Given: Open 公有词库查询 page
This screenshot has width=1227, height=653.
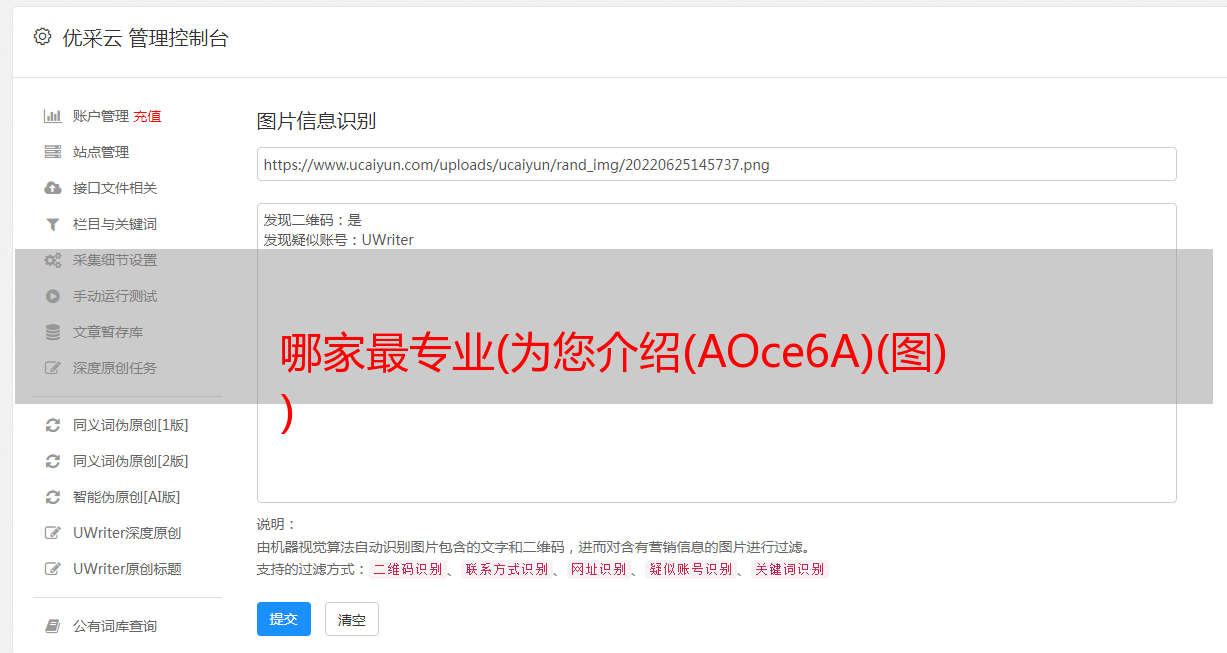Looking at the screenshot, I should [x=115, y=626].
